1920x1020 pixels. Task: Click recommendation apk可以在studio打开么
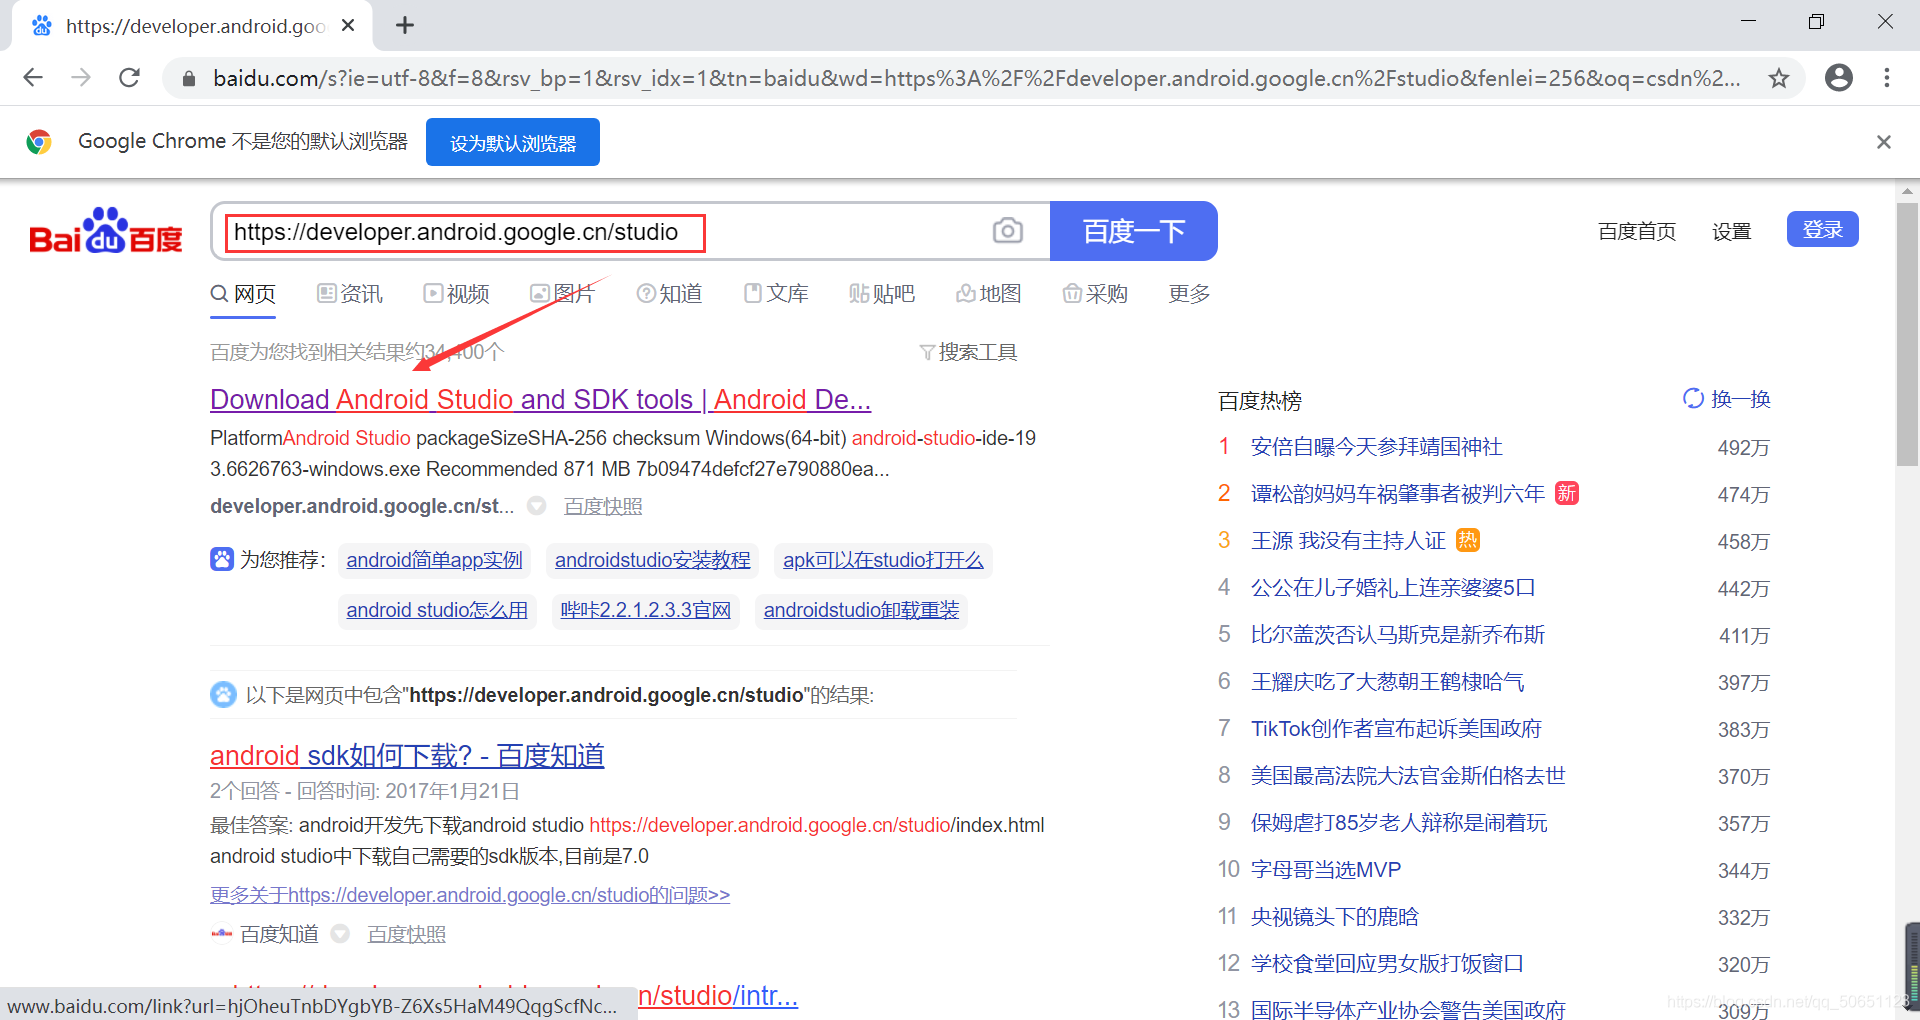(x=883, y=560)
